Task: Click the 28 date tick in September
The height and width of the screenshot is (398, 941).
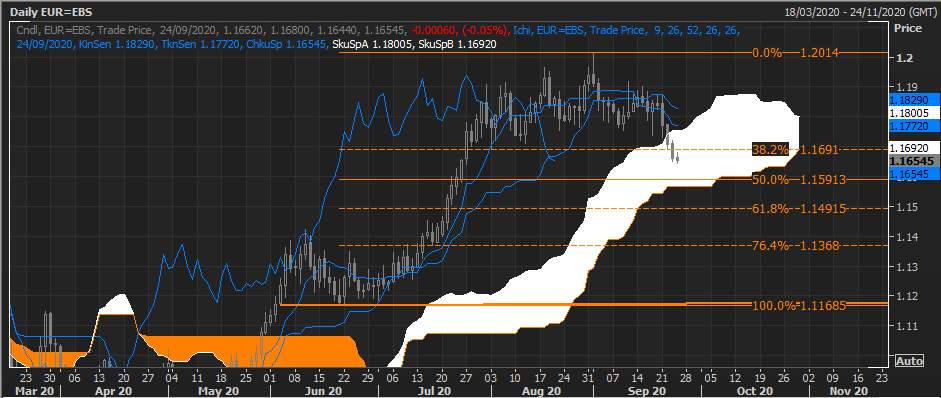Action: [685, 378]
